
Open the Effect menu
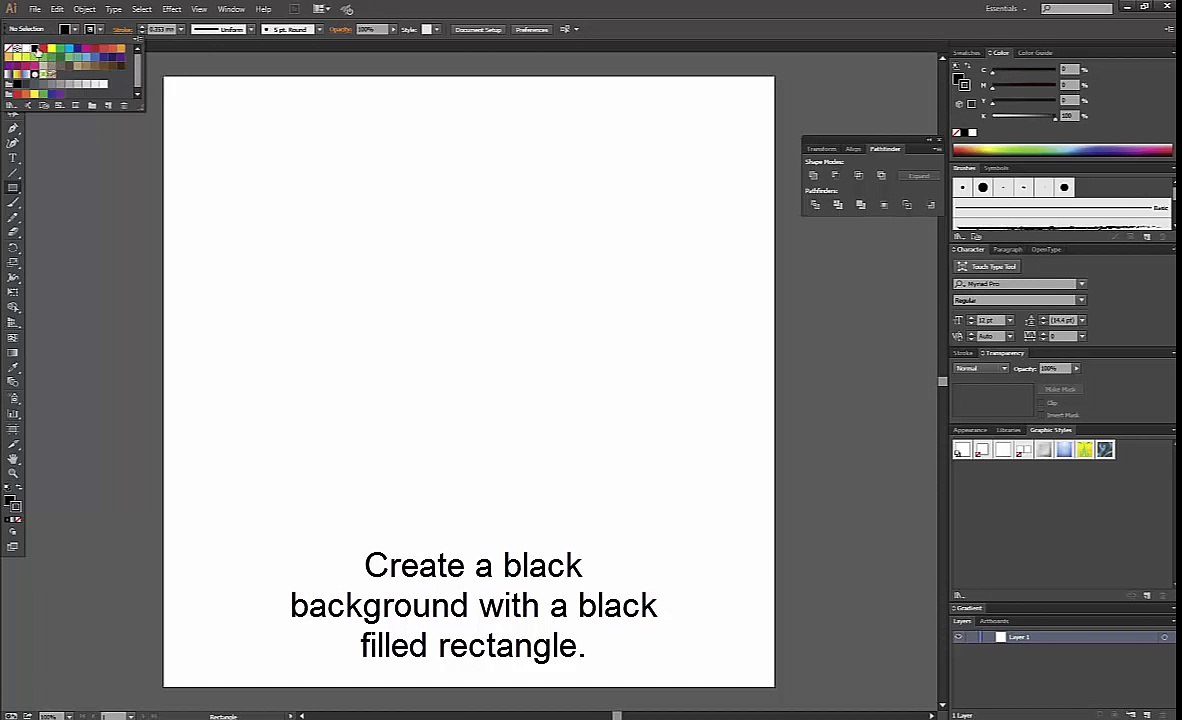172,9
